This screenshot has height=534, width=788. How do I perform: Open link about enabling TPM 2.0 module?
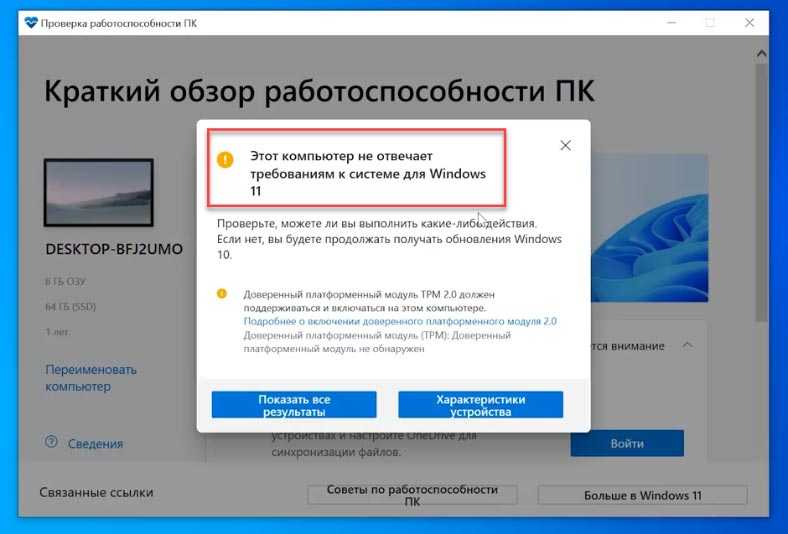point(400,321)
